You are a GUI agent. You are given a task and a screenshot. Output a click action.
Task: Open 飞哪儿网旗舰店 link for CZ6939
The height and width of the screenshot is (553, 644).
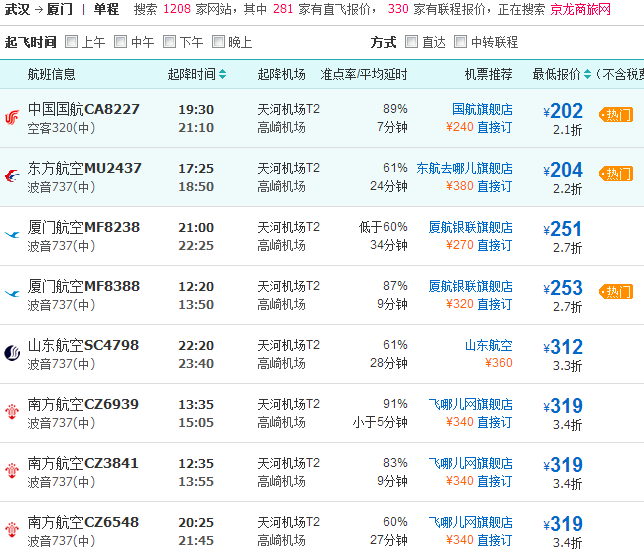pos(470,404)
